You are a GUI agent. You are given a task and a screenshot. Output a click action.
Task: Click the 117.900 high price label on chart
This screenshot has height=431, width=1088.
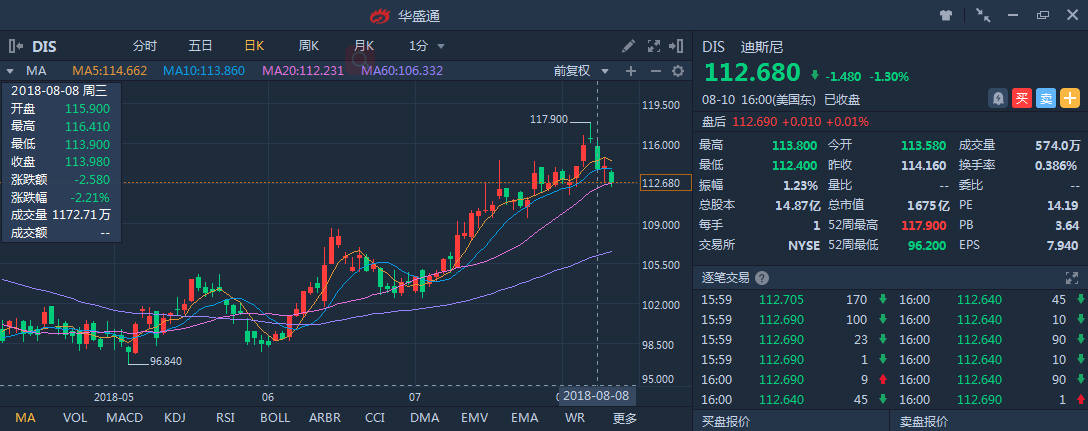click(549, 119)
